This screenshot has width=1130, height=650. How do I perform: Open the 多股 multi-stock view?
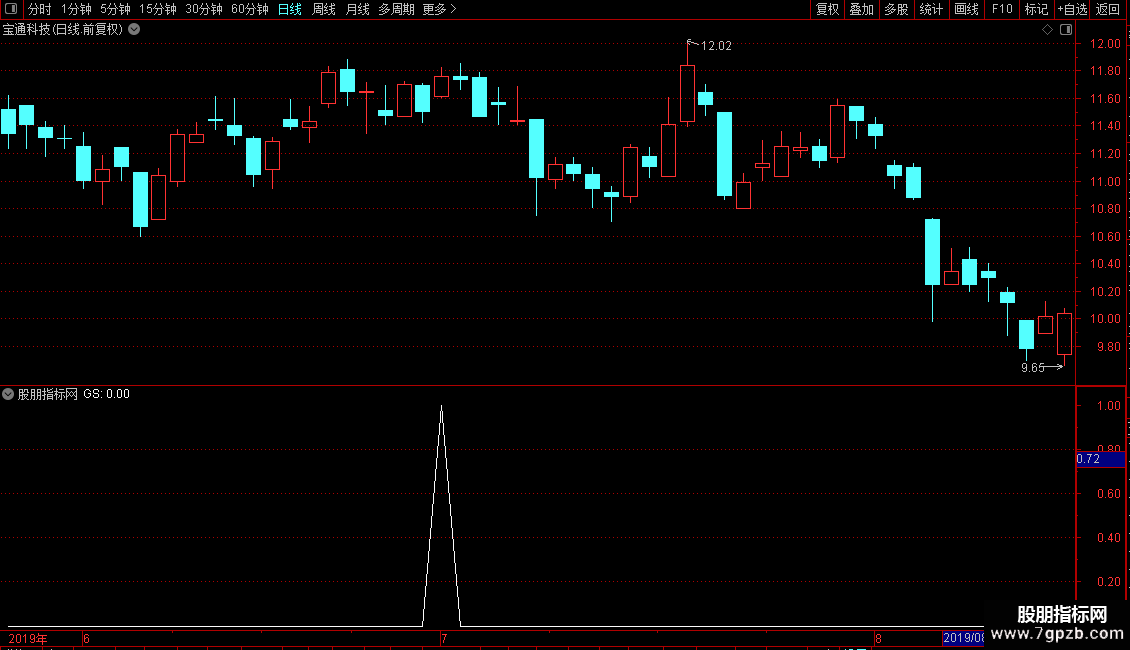896,9
